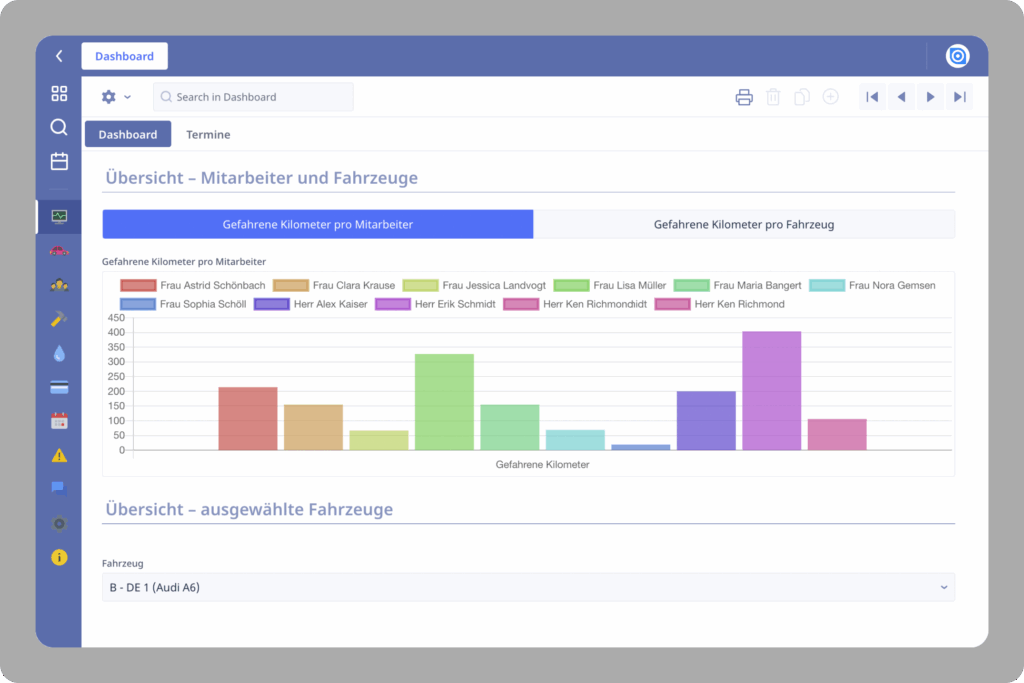Open the sidebar calendar outline icon
The image size is (1024, 683).
(x=59, y=161)
